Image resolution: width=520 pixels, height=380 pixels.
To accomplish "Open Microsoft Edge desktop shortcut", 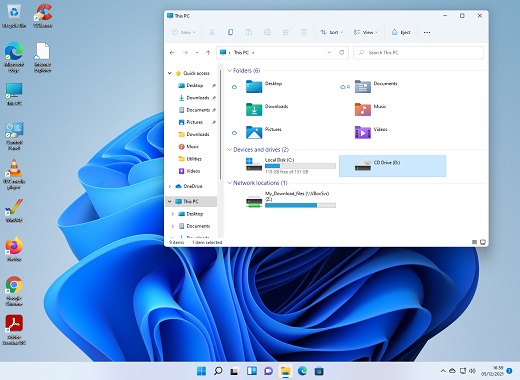I will 14,57.
